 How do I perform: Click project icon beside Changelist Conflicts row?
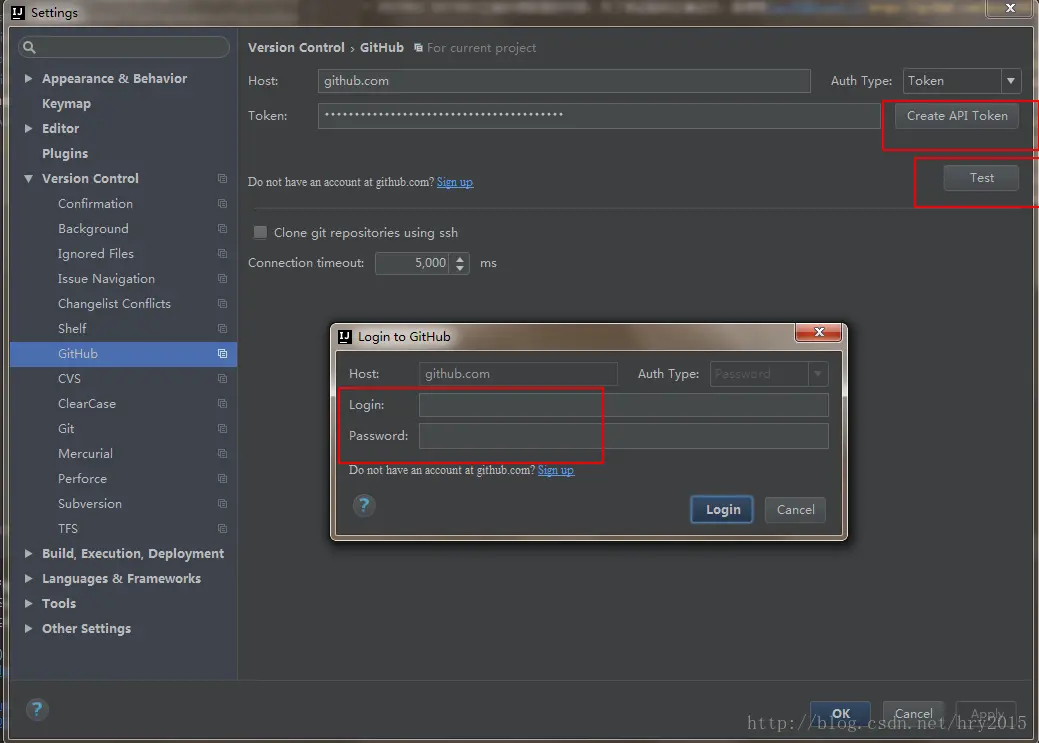point(222,304)
